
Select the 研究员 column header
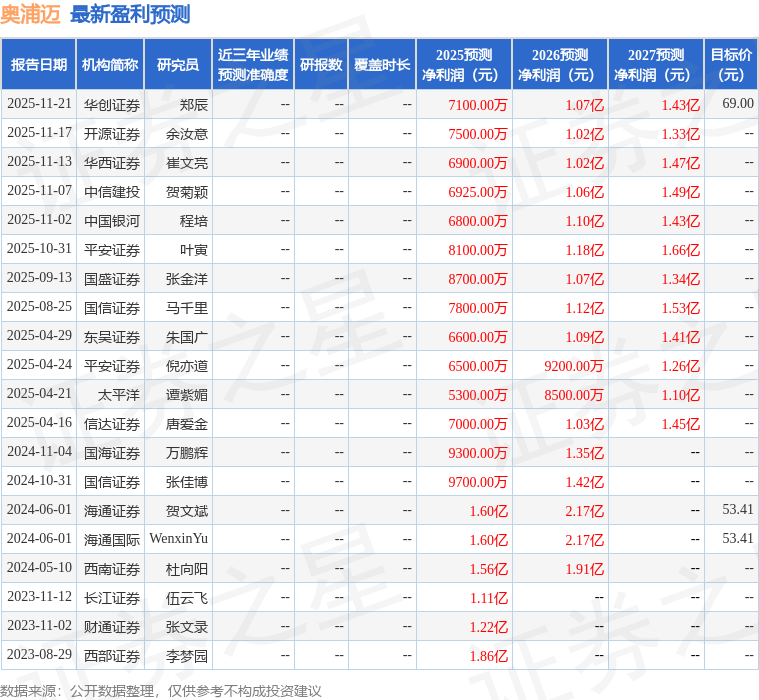(x=178, y=65)
